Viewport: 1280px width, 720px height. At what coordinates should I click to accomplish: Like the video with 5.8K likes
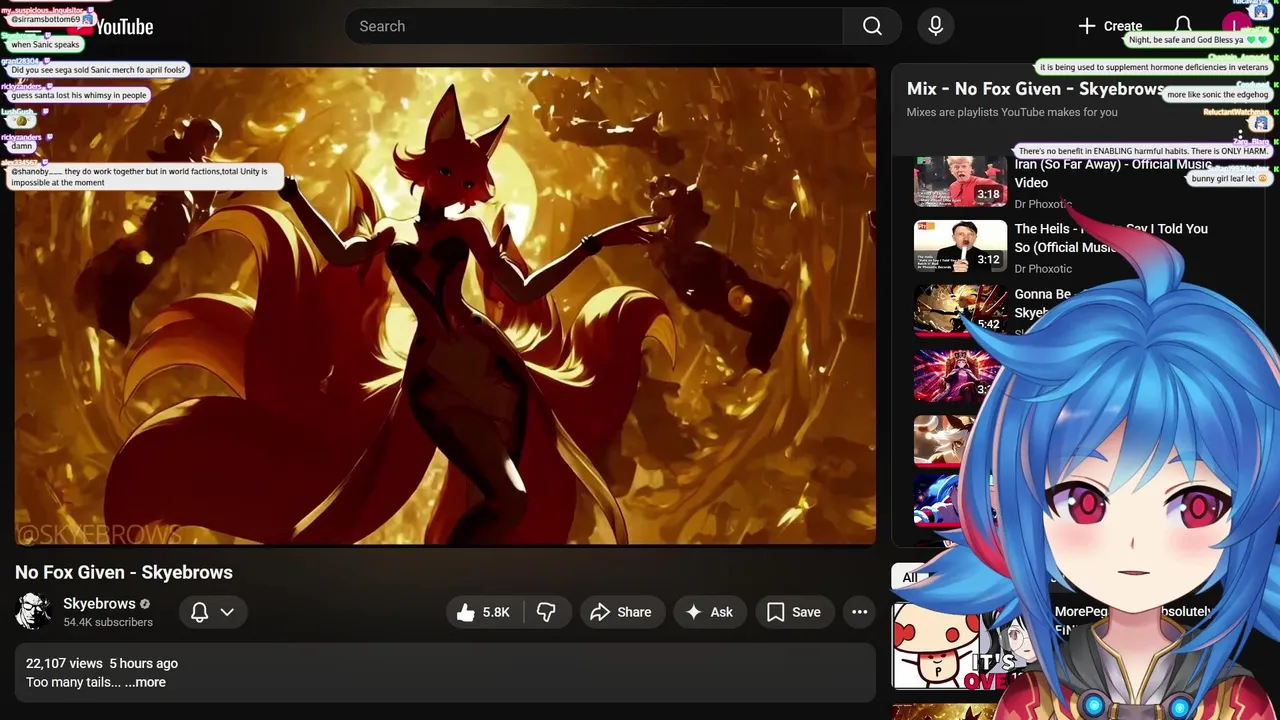coord(484,612)
